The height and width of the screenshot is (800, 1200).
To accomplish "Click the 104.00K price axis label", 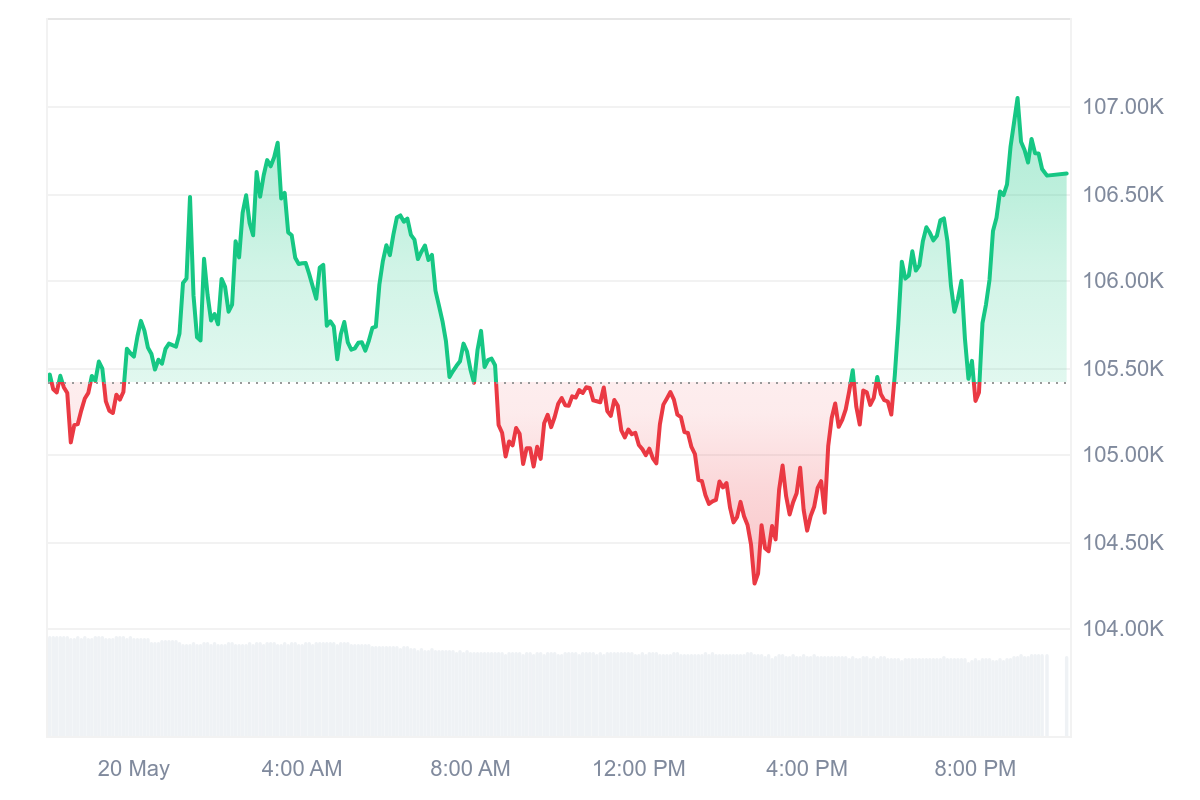I will [1123, 629].
